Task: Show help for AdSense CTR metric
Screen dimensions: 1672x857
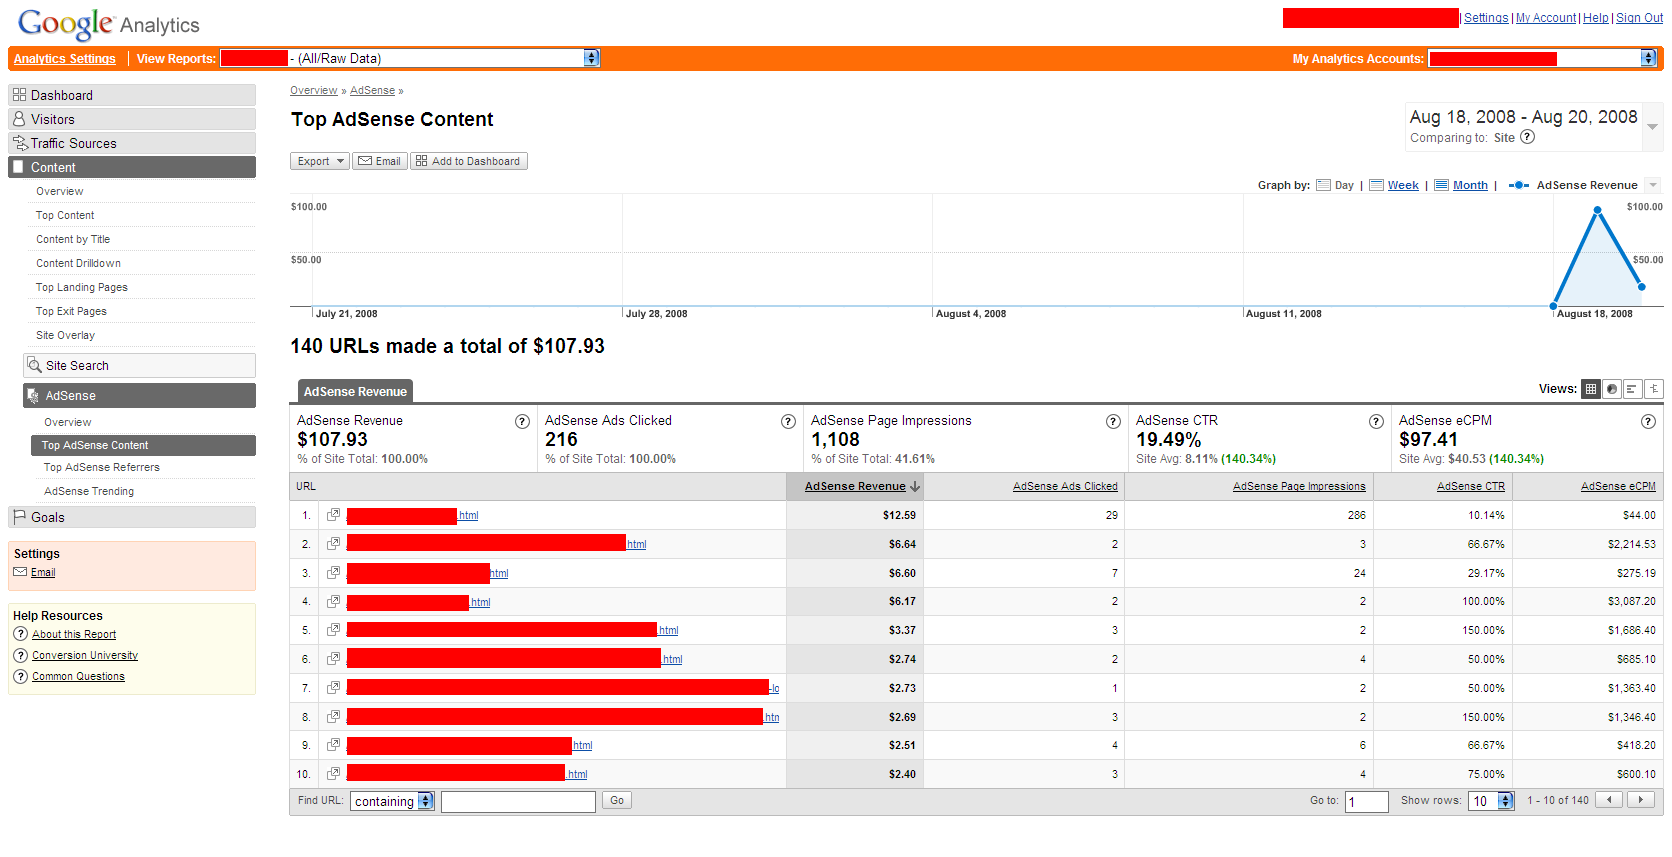Action: tap(1376, 422)
